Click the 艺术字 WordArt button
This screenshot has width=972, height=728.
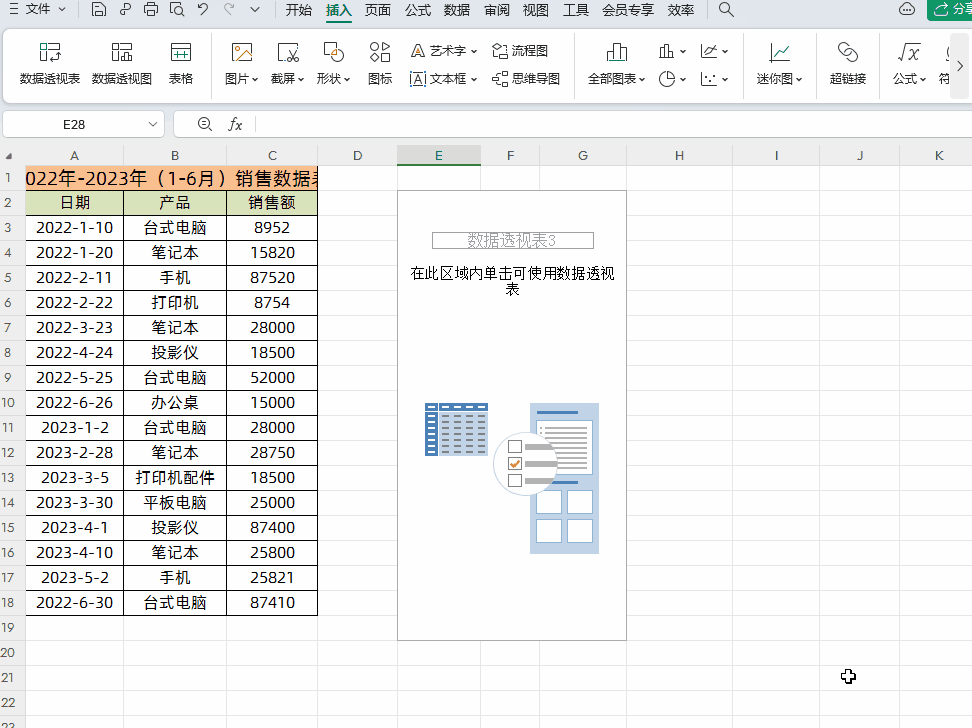[443, 51]
